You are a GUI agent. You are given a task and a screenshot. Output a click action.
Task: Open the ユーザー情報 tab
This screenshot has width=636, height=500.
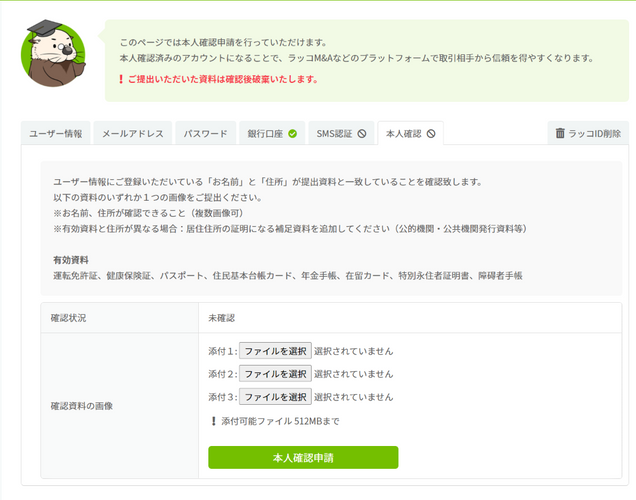coord(56,133)
